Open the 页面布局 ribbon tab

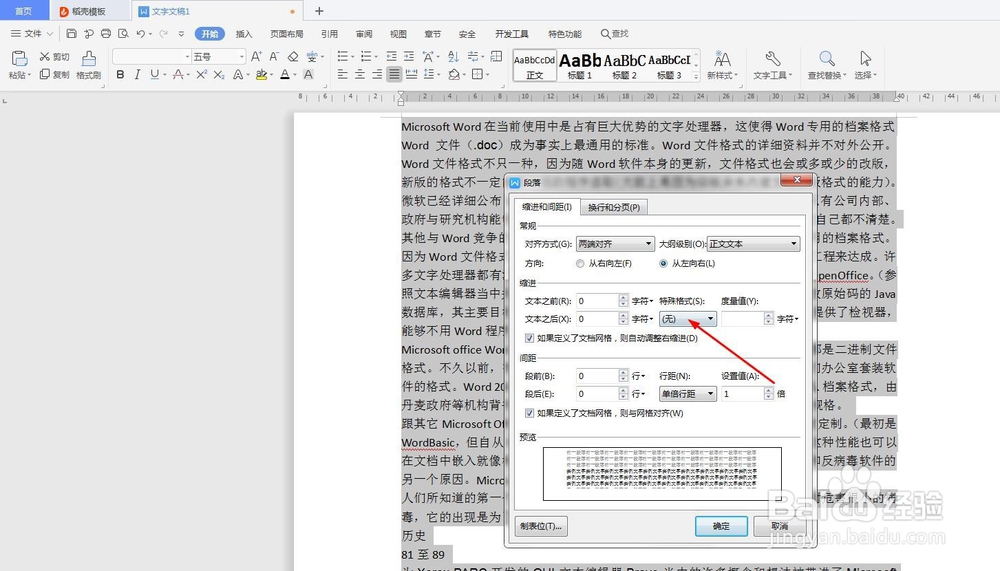coord(286,34)
